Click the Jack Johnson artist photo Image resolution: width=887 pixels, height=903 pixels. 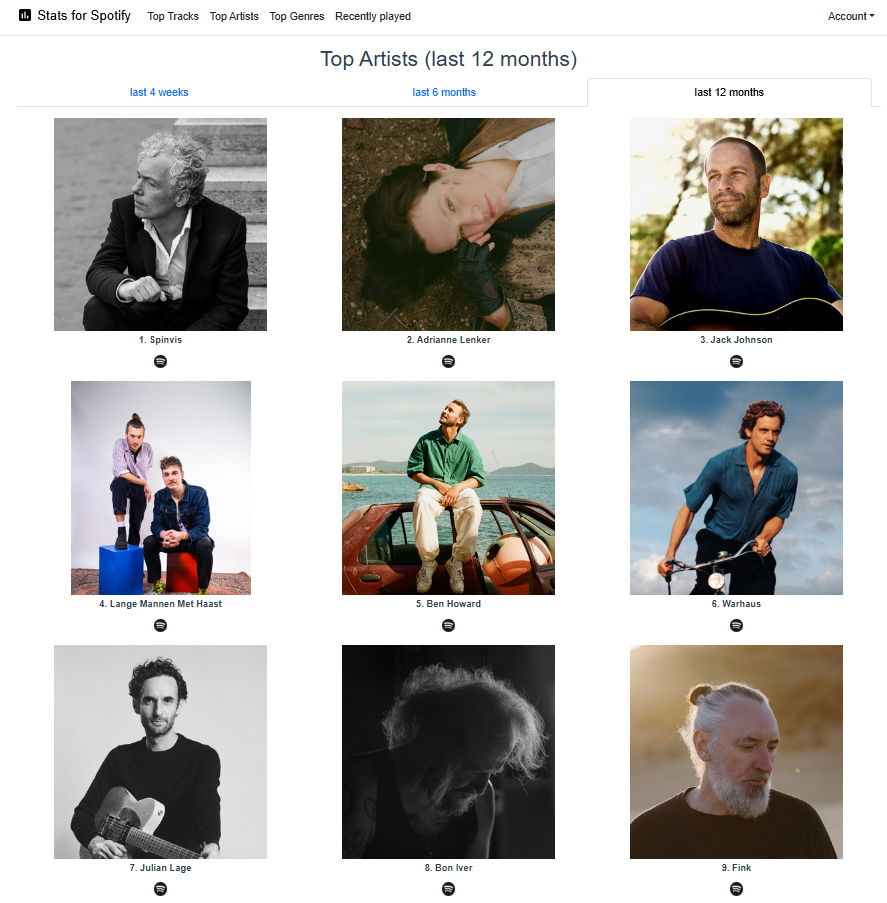(736, 225)
